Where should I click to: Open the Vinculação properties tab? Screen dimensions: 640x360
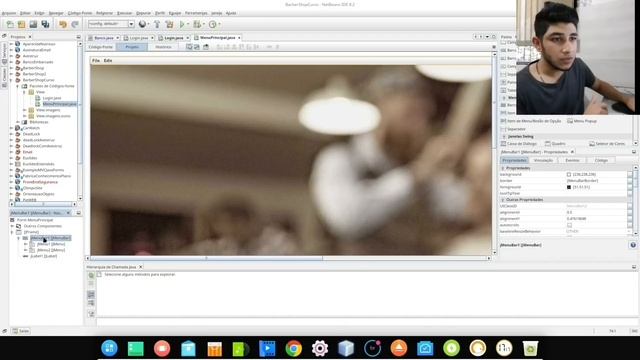pos(543,160)
